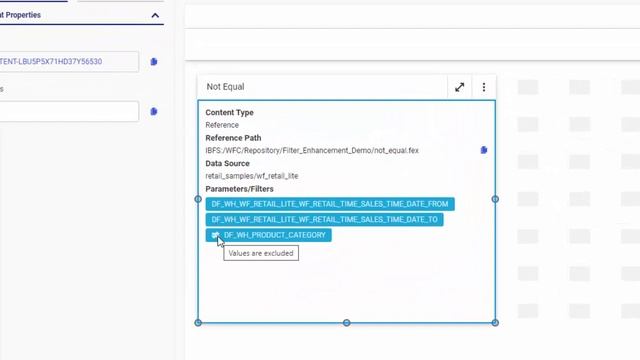640x360 pixels.
Task: Click the bottom-center resize handle
Action: [347, 323]
